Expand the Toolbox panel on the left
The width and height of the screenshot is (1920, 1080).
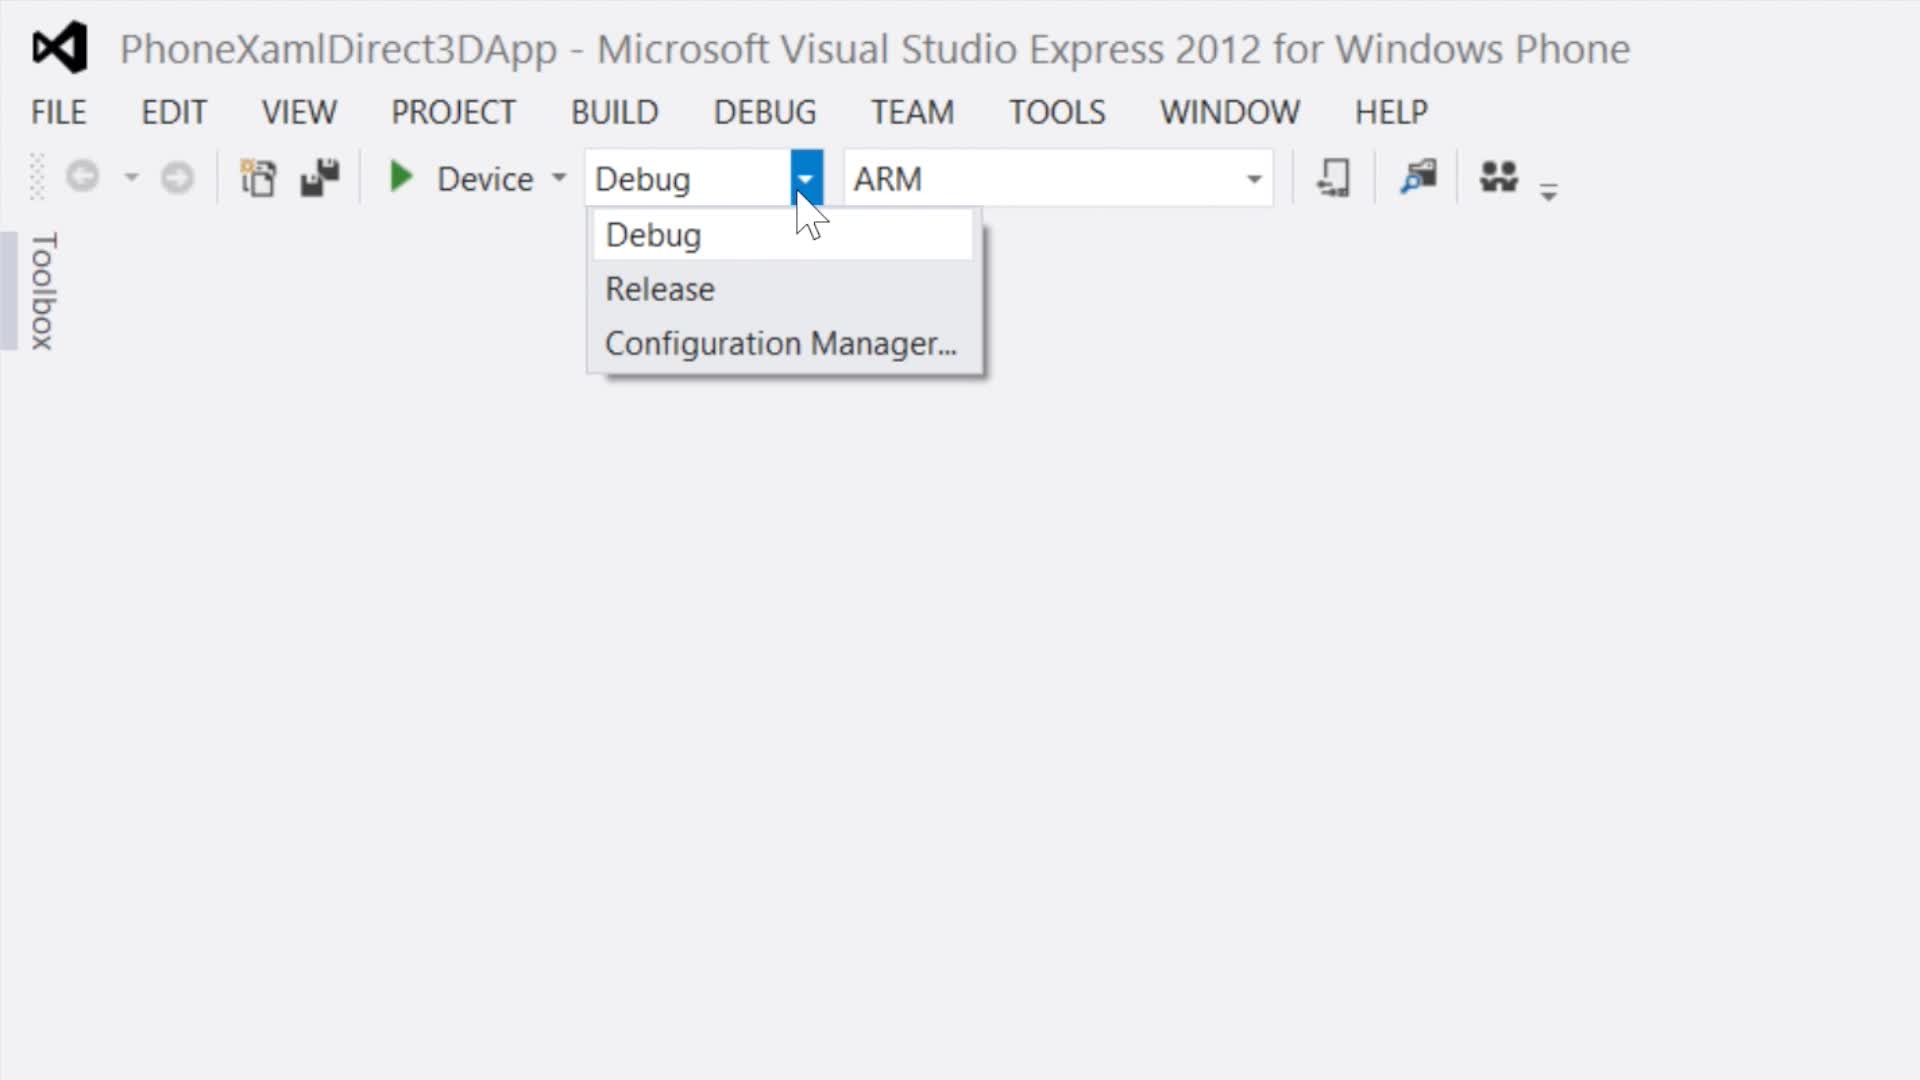(x=40, y=292)
